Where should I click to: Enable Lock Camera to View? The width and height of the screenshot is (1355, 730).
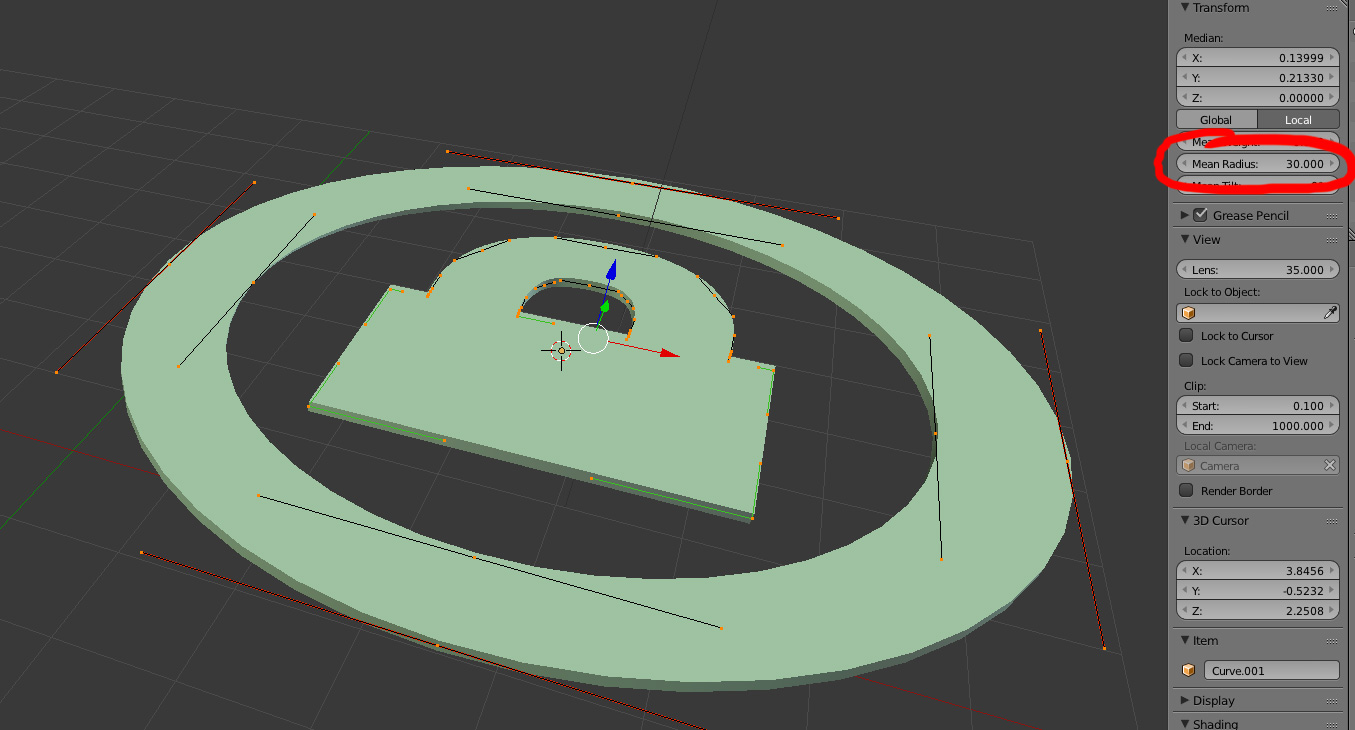(x=1186, y=360)
